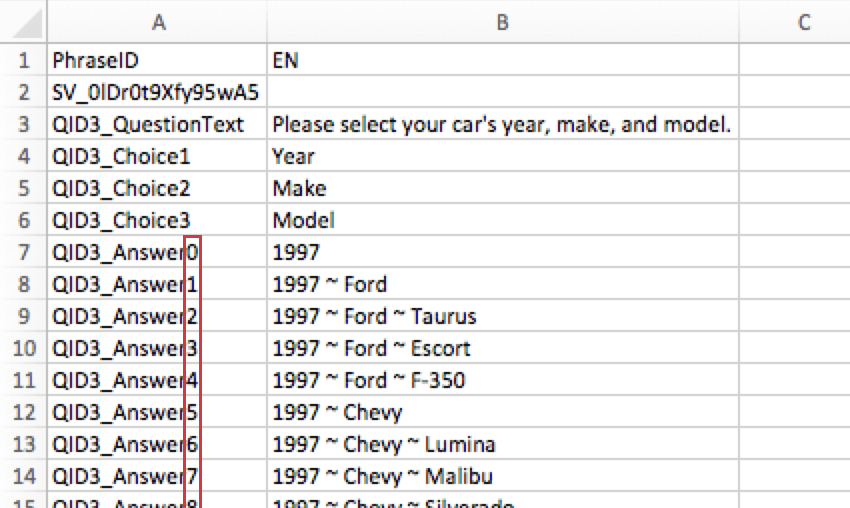The width and height of the screenshot is (850, 508).
Task: Select row 7 header
Action: [x=24, y=253]
